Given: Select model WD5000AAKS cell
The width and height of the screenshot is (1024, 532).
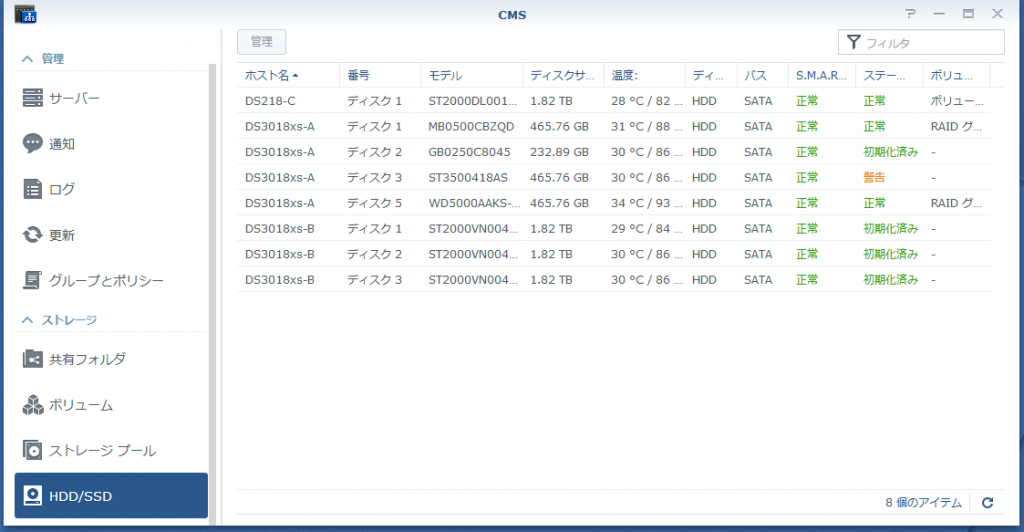Looking at the screenshot, I should click(473, 203).
